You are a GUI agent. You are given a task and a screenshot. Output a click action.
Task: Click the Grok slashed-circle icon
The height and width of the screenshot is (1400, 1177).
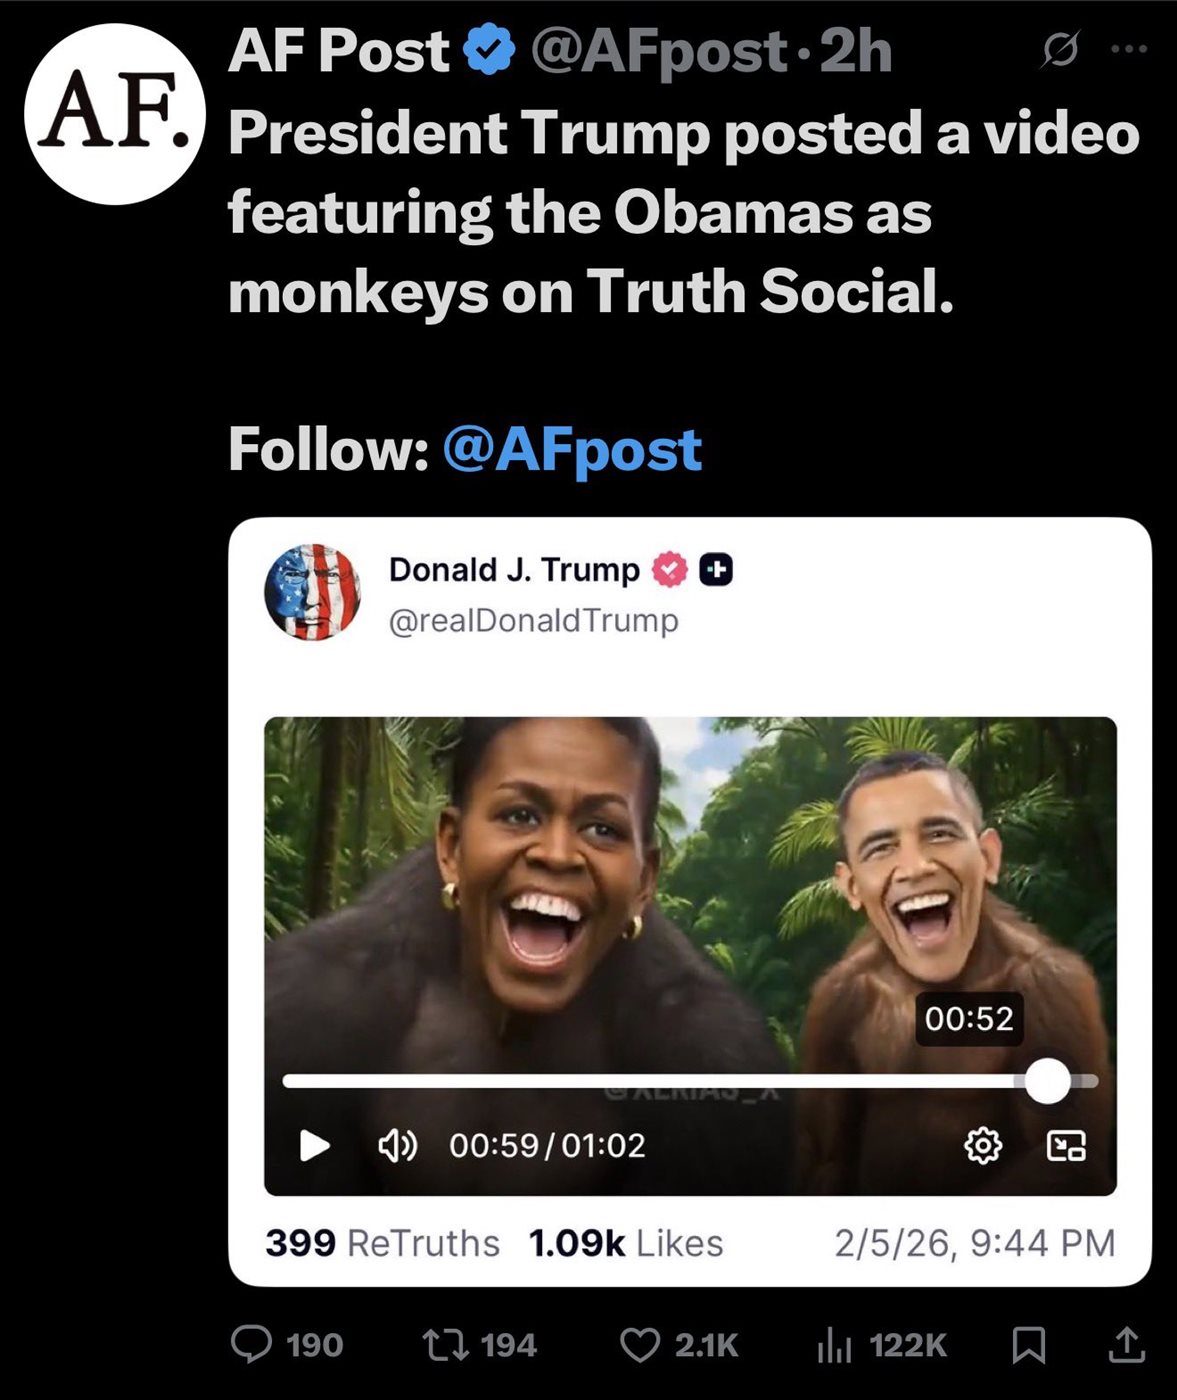pos(1059,50)
